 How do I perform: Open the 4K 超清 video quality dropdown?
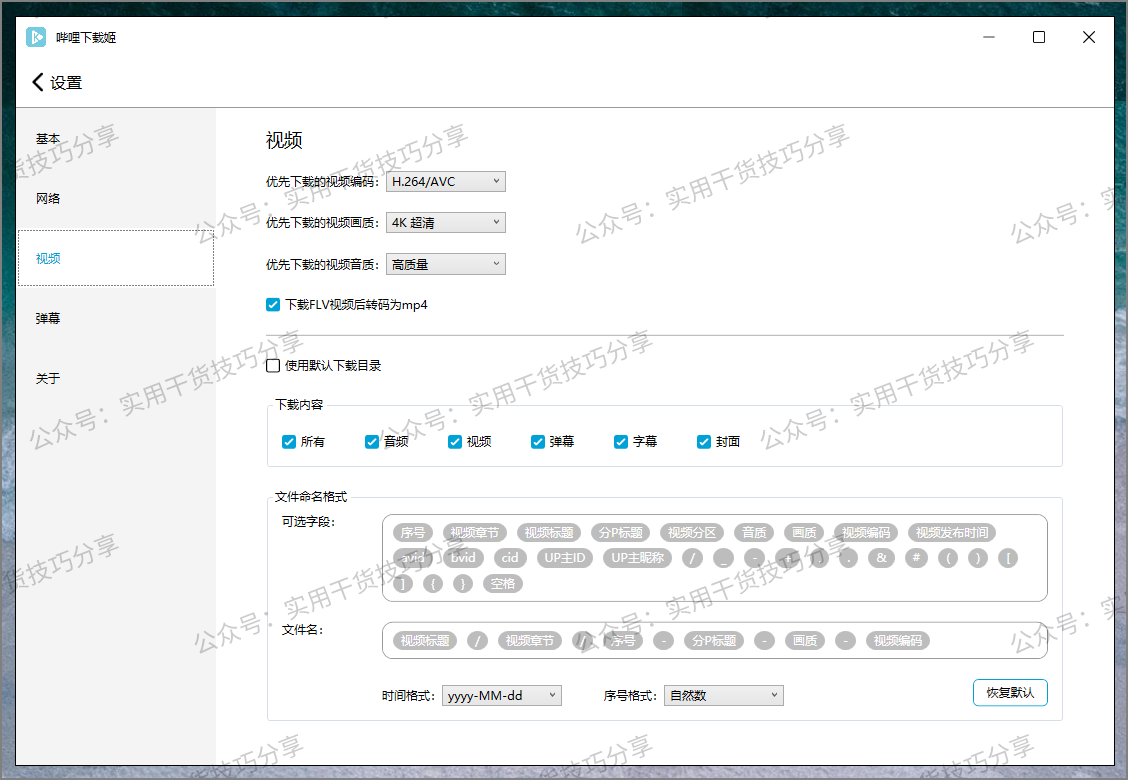click(445, 223)
